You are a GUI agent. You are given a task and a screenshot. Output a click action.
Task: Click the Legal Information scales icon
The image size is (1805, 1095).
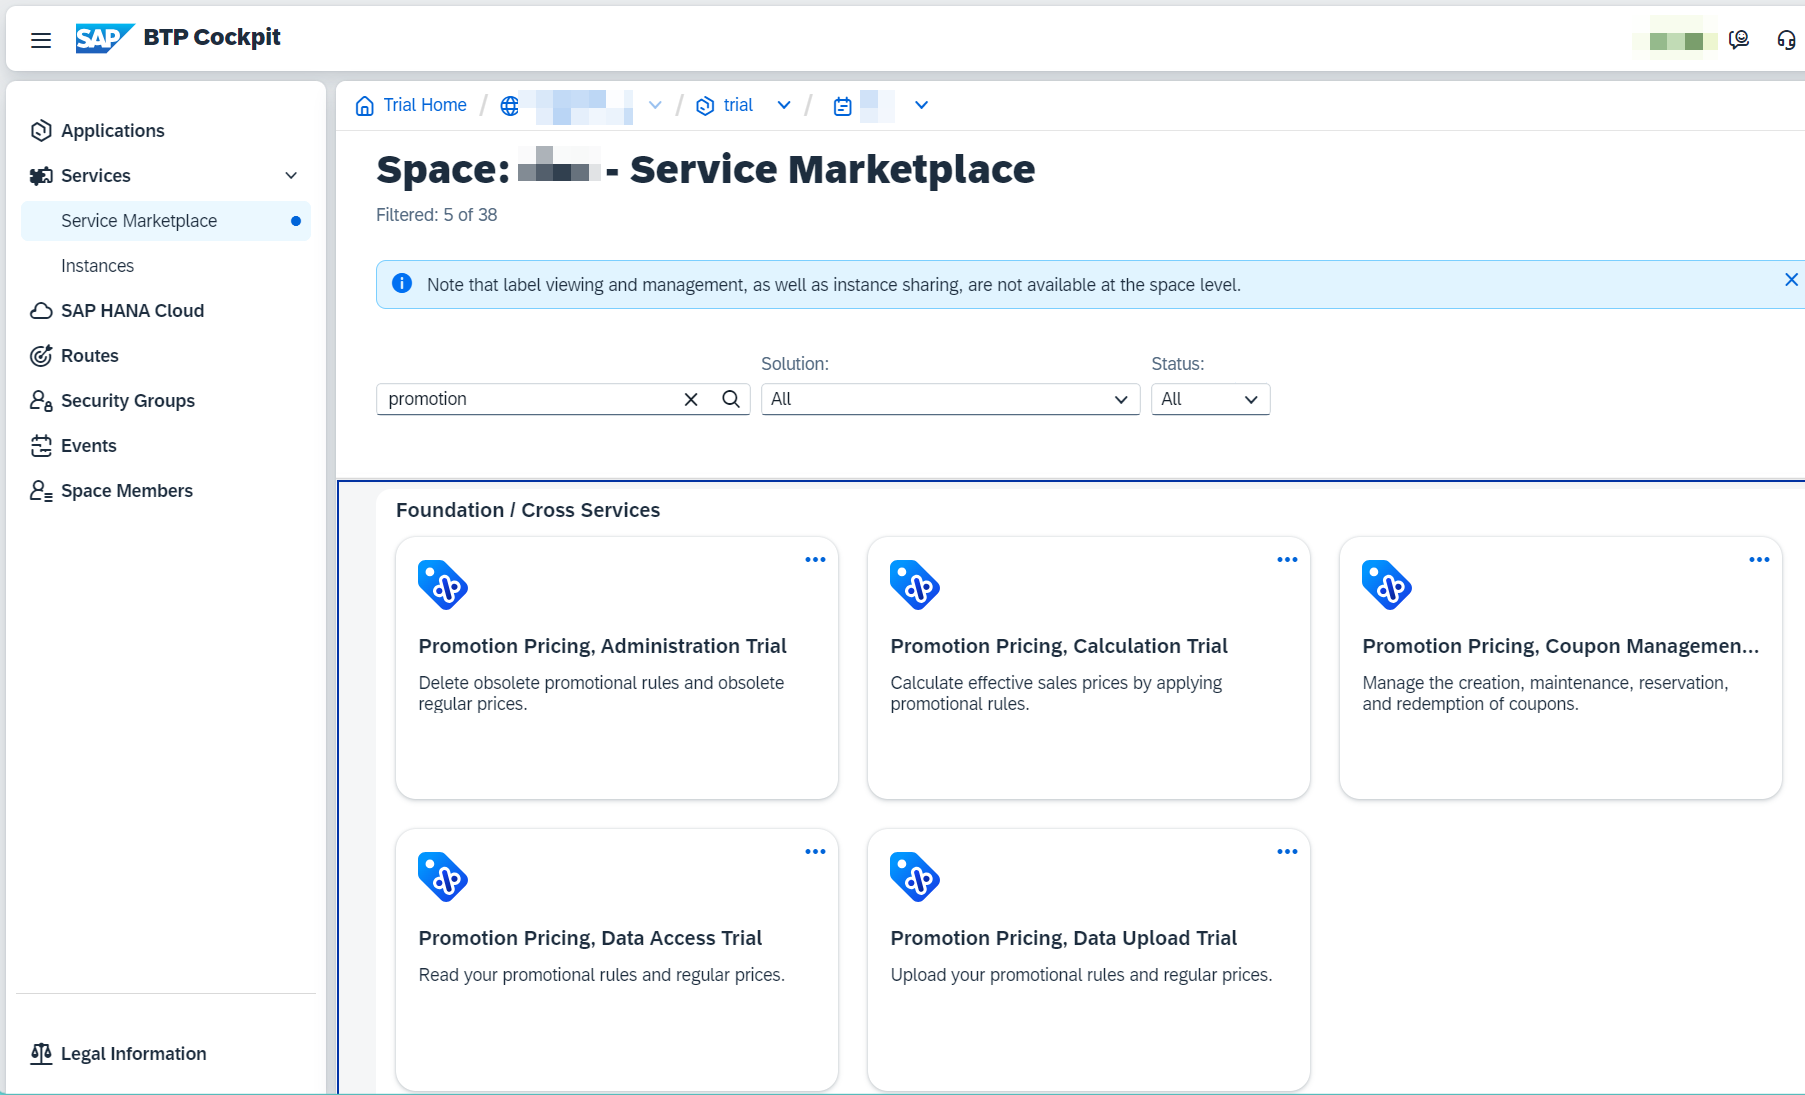pyautogui.click(x=41, y=1054)
